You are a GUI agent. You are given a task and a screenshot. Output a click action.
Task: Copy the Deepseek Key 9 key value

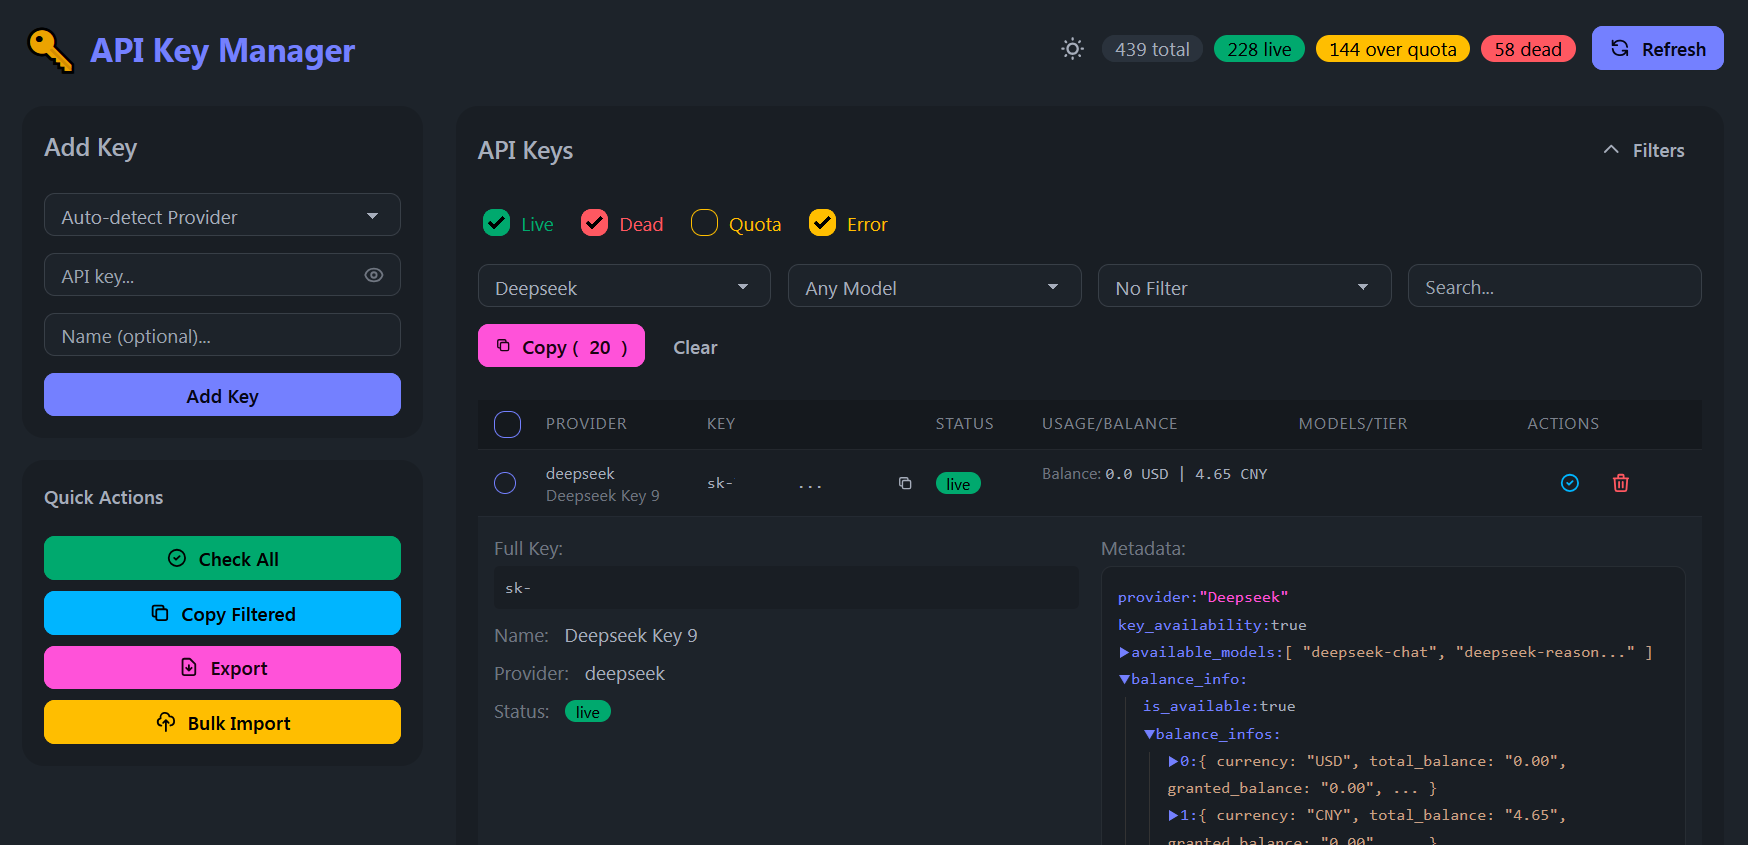click(x=905, y=484)
